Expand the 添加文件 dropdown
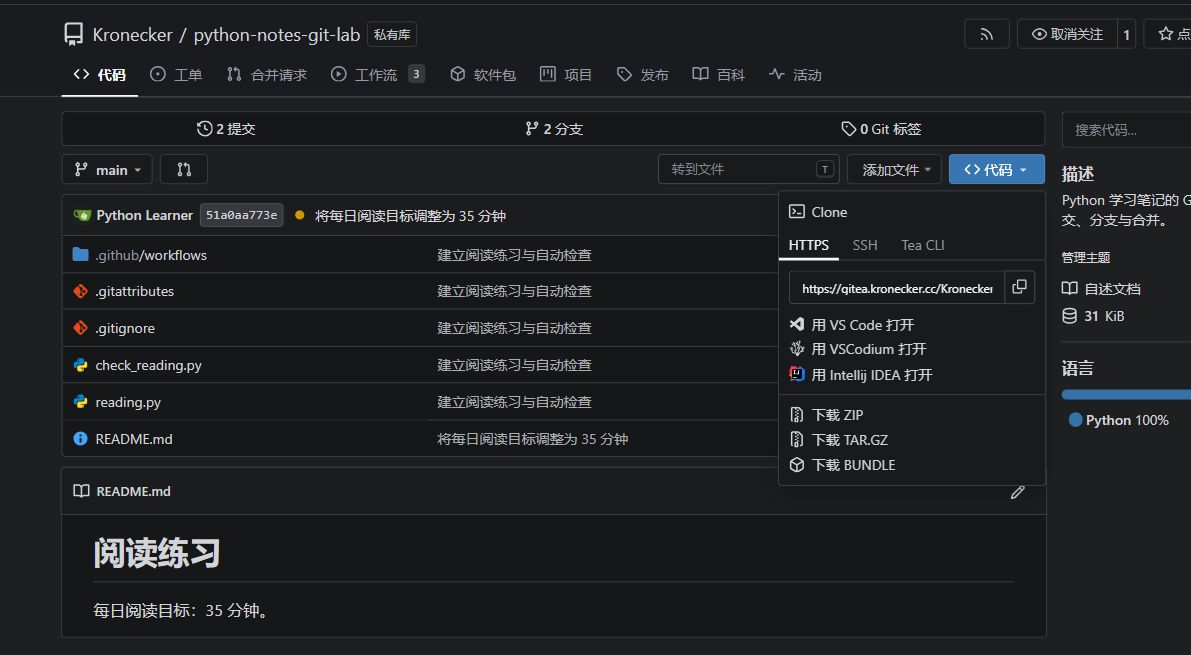 click(894, 169)
